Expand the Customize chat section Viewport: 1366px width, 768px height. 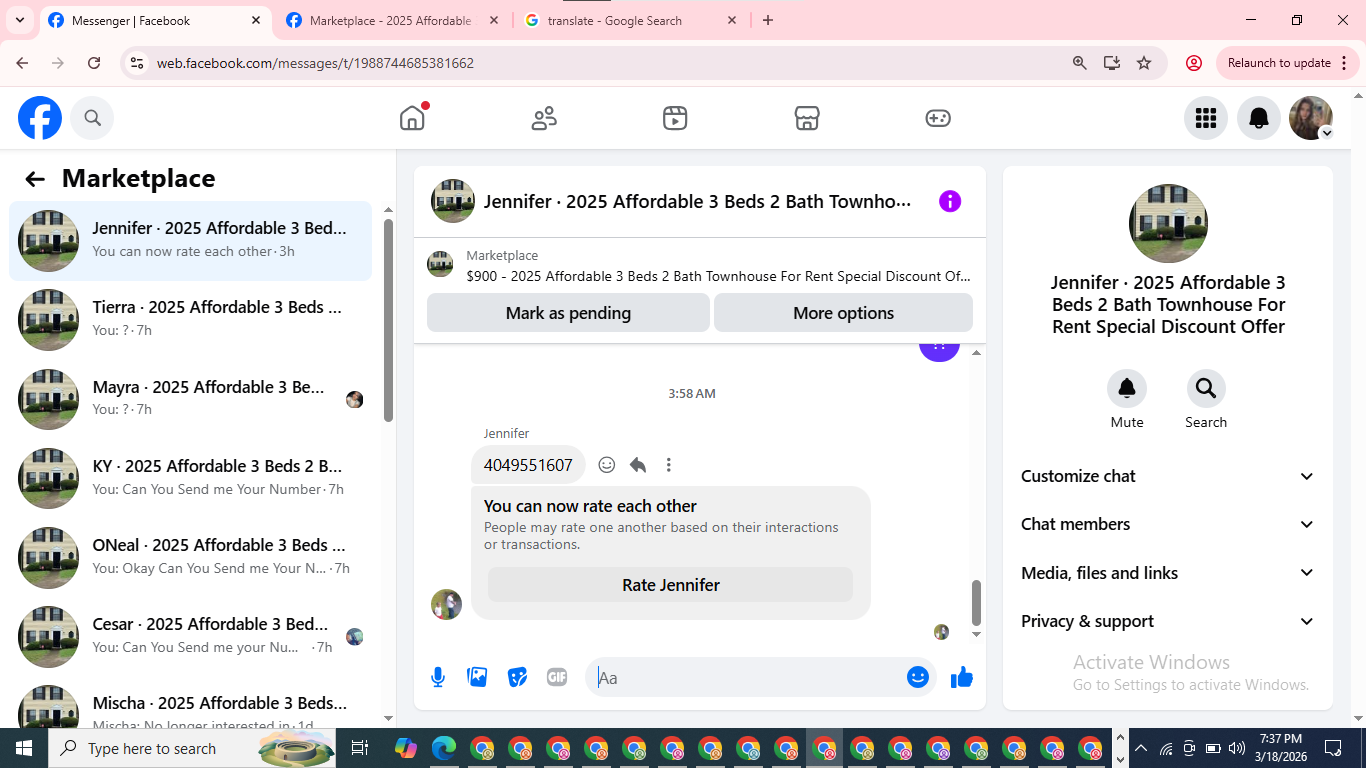click(x=1168, y=476)
